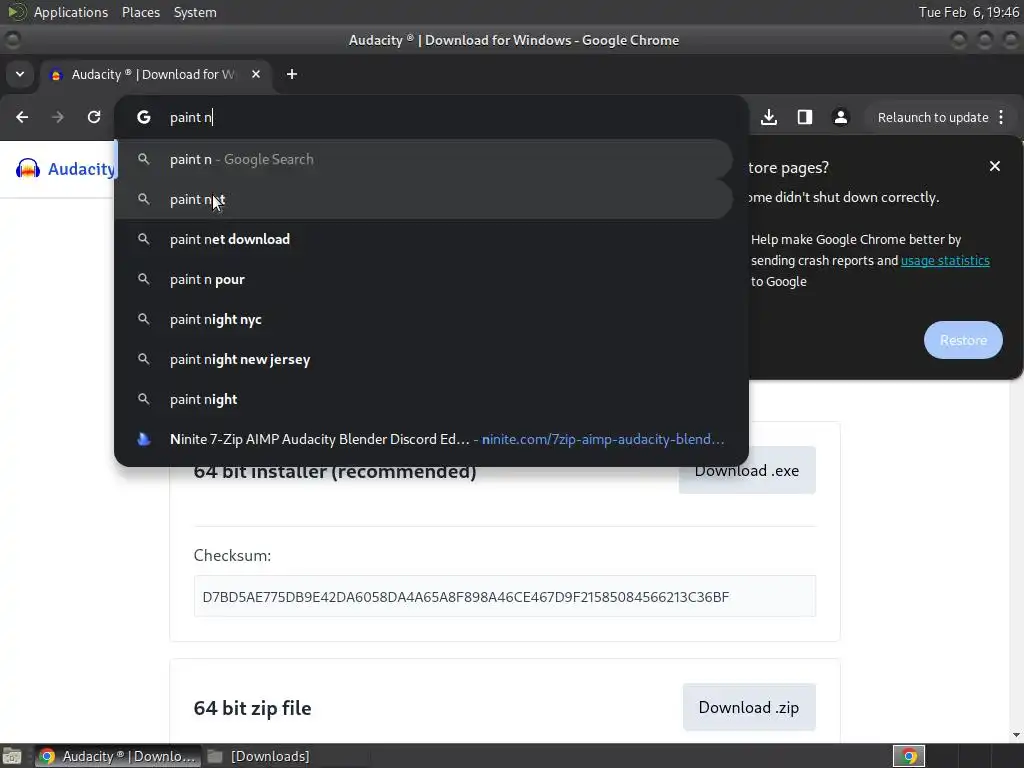
Task: Toggle the side panel icon
Action: click(805, 117)
